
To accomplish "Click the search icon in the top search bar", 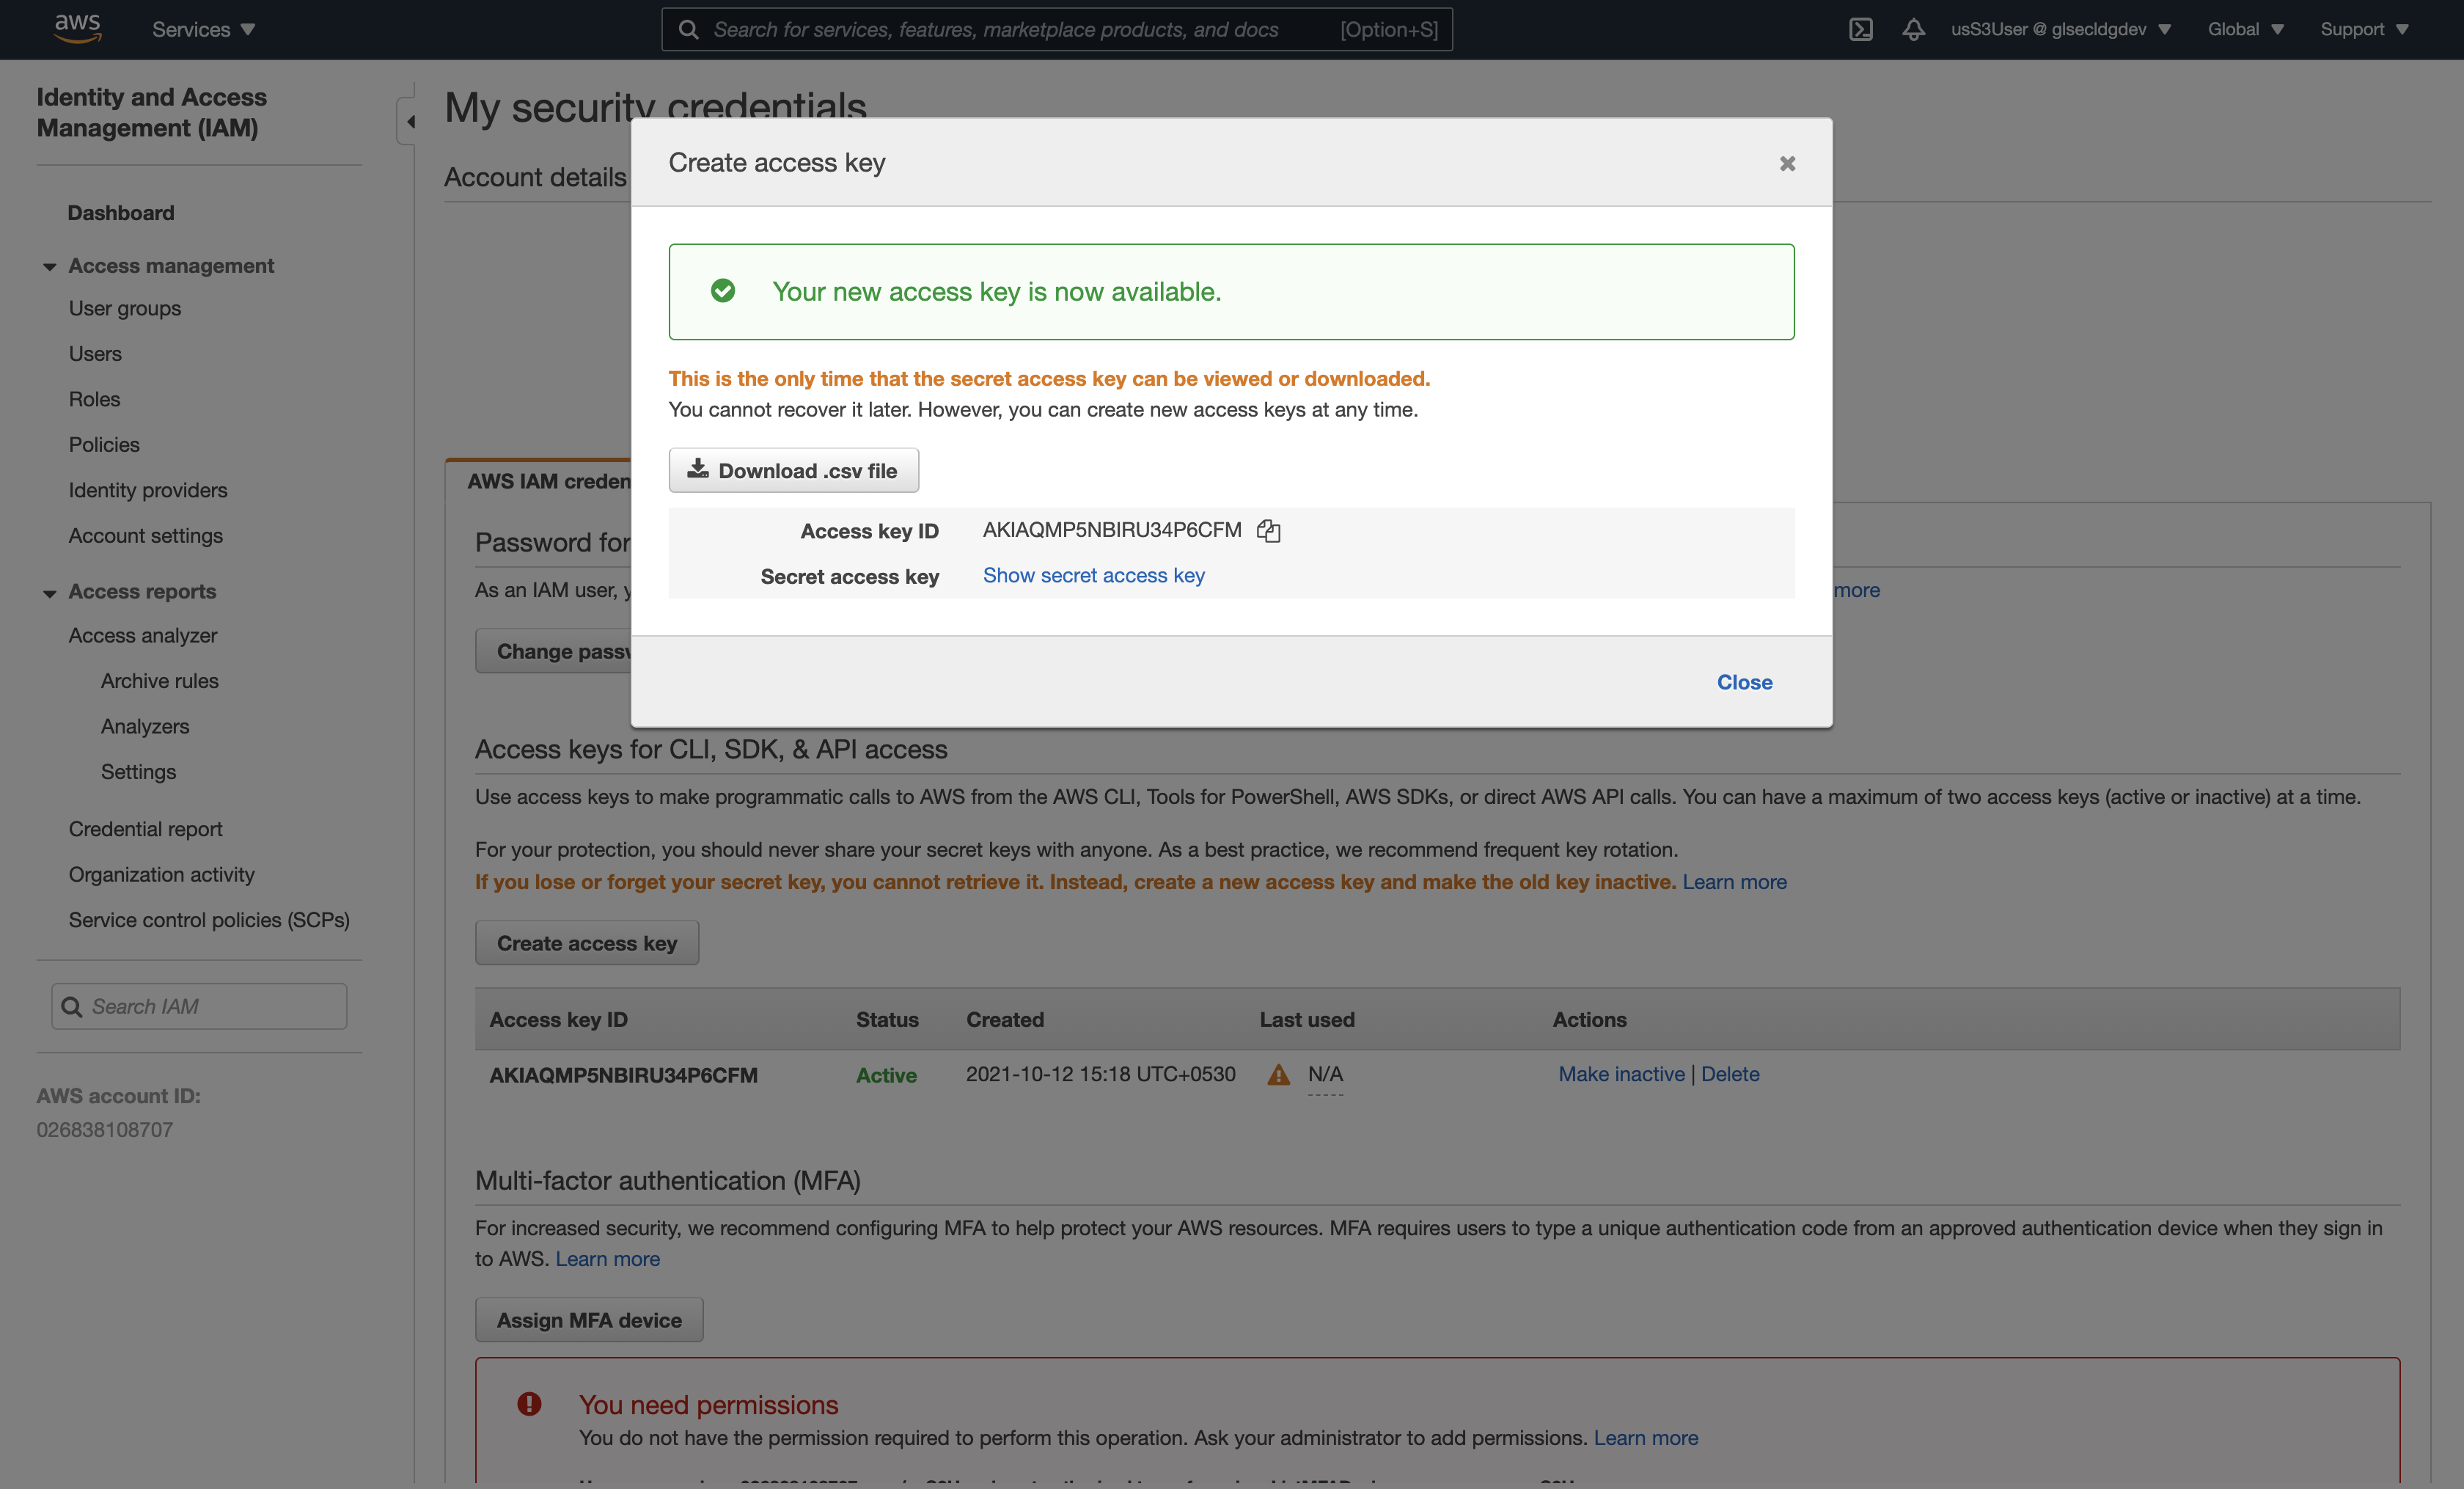I will point(688,30).
